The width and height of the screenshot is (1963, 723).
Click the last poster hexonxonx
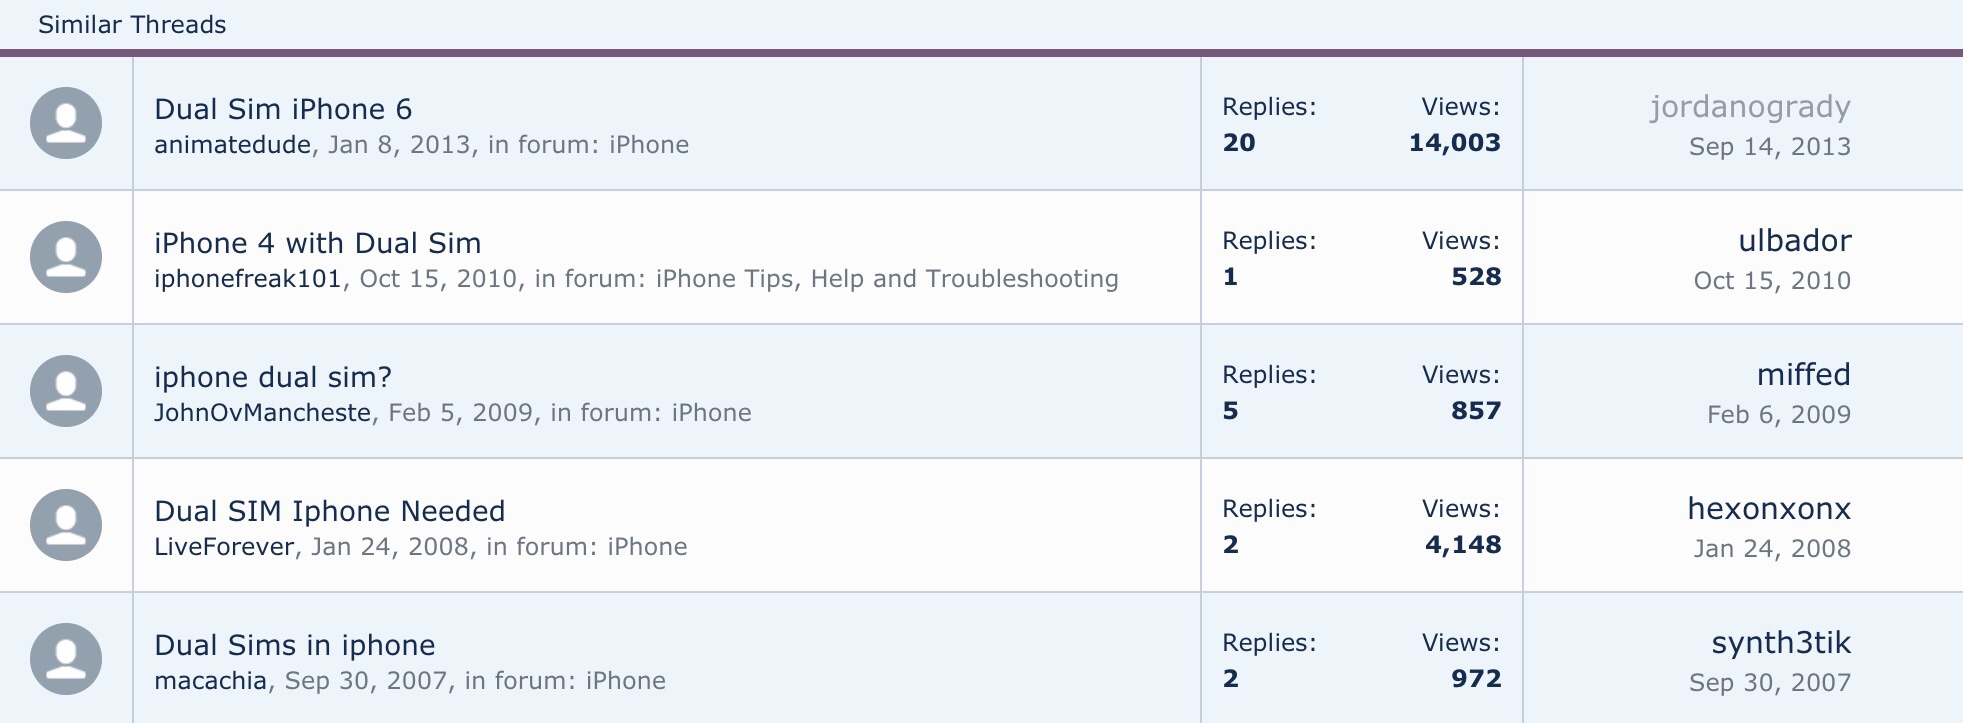1768,509
